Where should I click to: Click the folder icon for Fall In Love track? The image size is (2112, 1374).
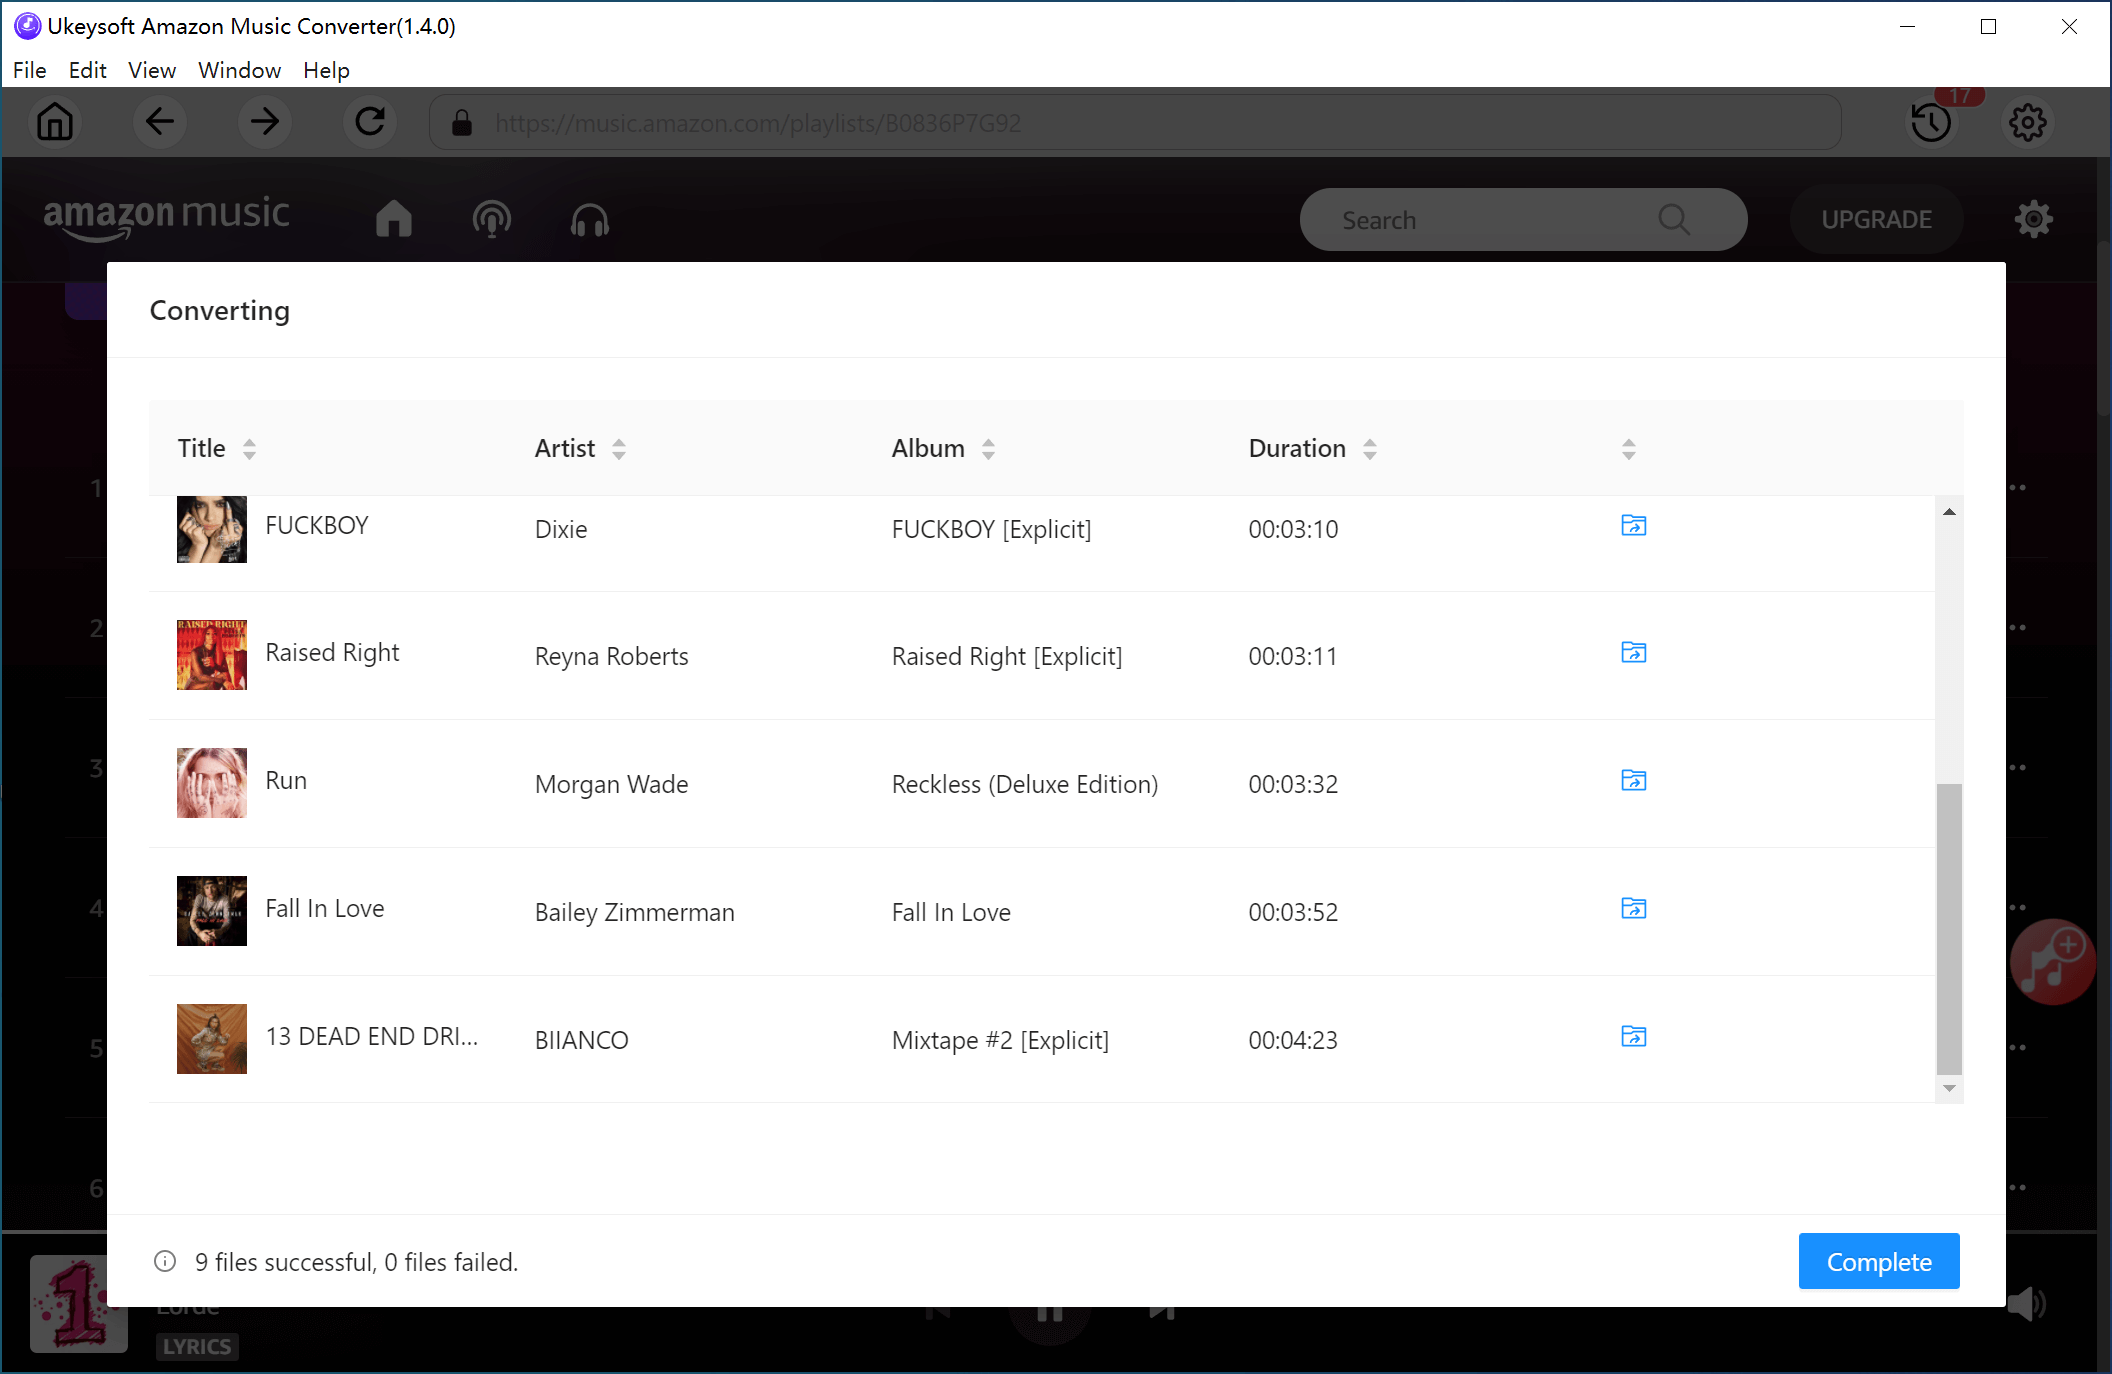pyautogui.click(x=1630, y=909)
